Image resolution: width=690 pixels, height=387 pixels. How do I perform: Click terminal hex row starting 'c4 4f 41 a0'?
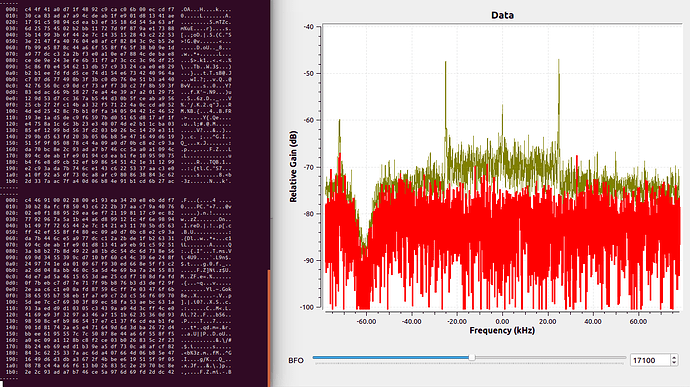[118, 9]
